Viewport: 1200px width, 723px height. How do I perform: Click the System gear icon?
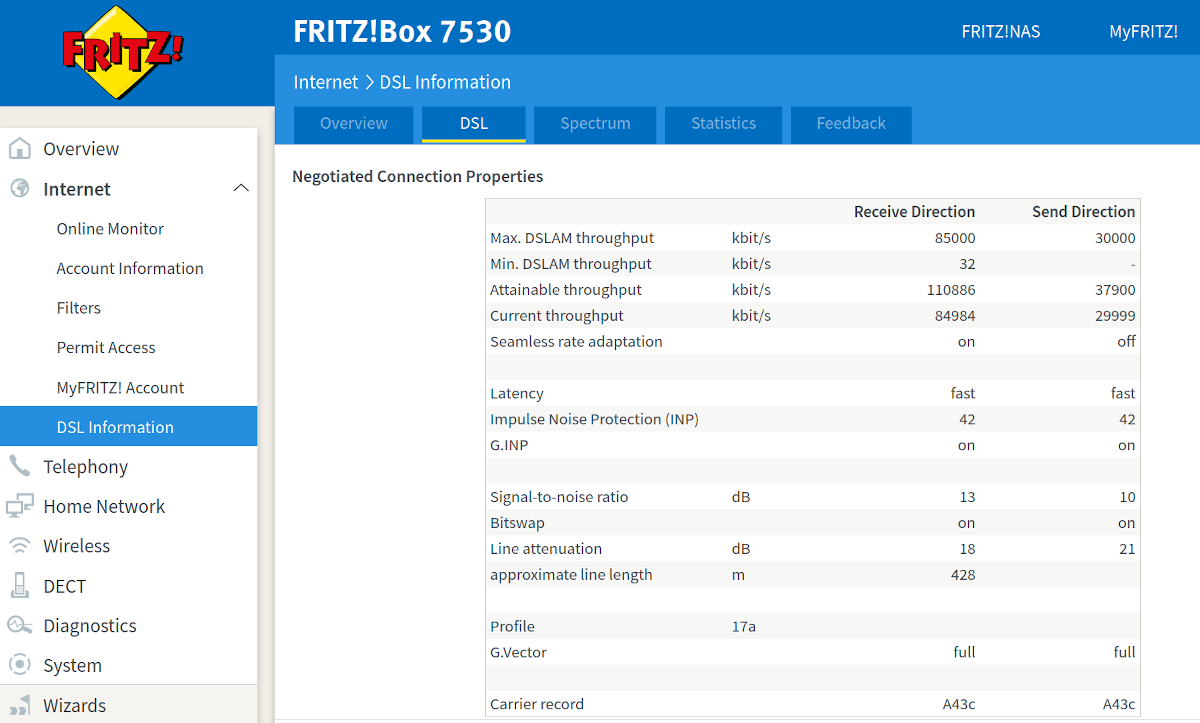(x=19, y=665)
